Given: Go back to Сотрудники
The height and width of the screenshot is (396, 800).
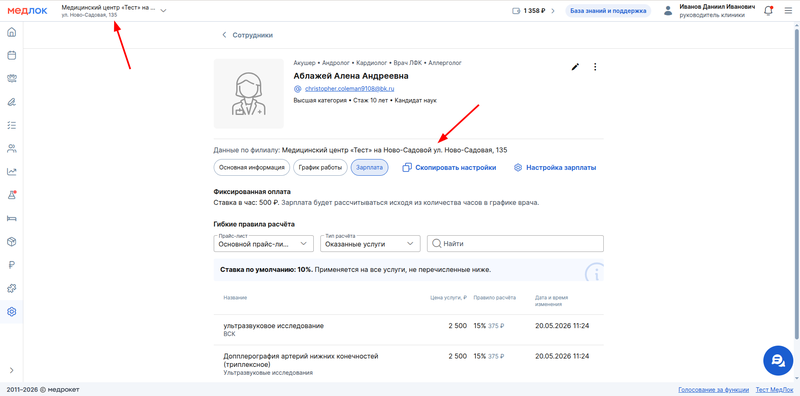Looking at the screenshot, I should pos(247,35).
